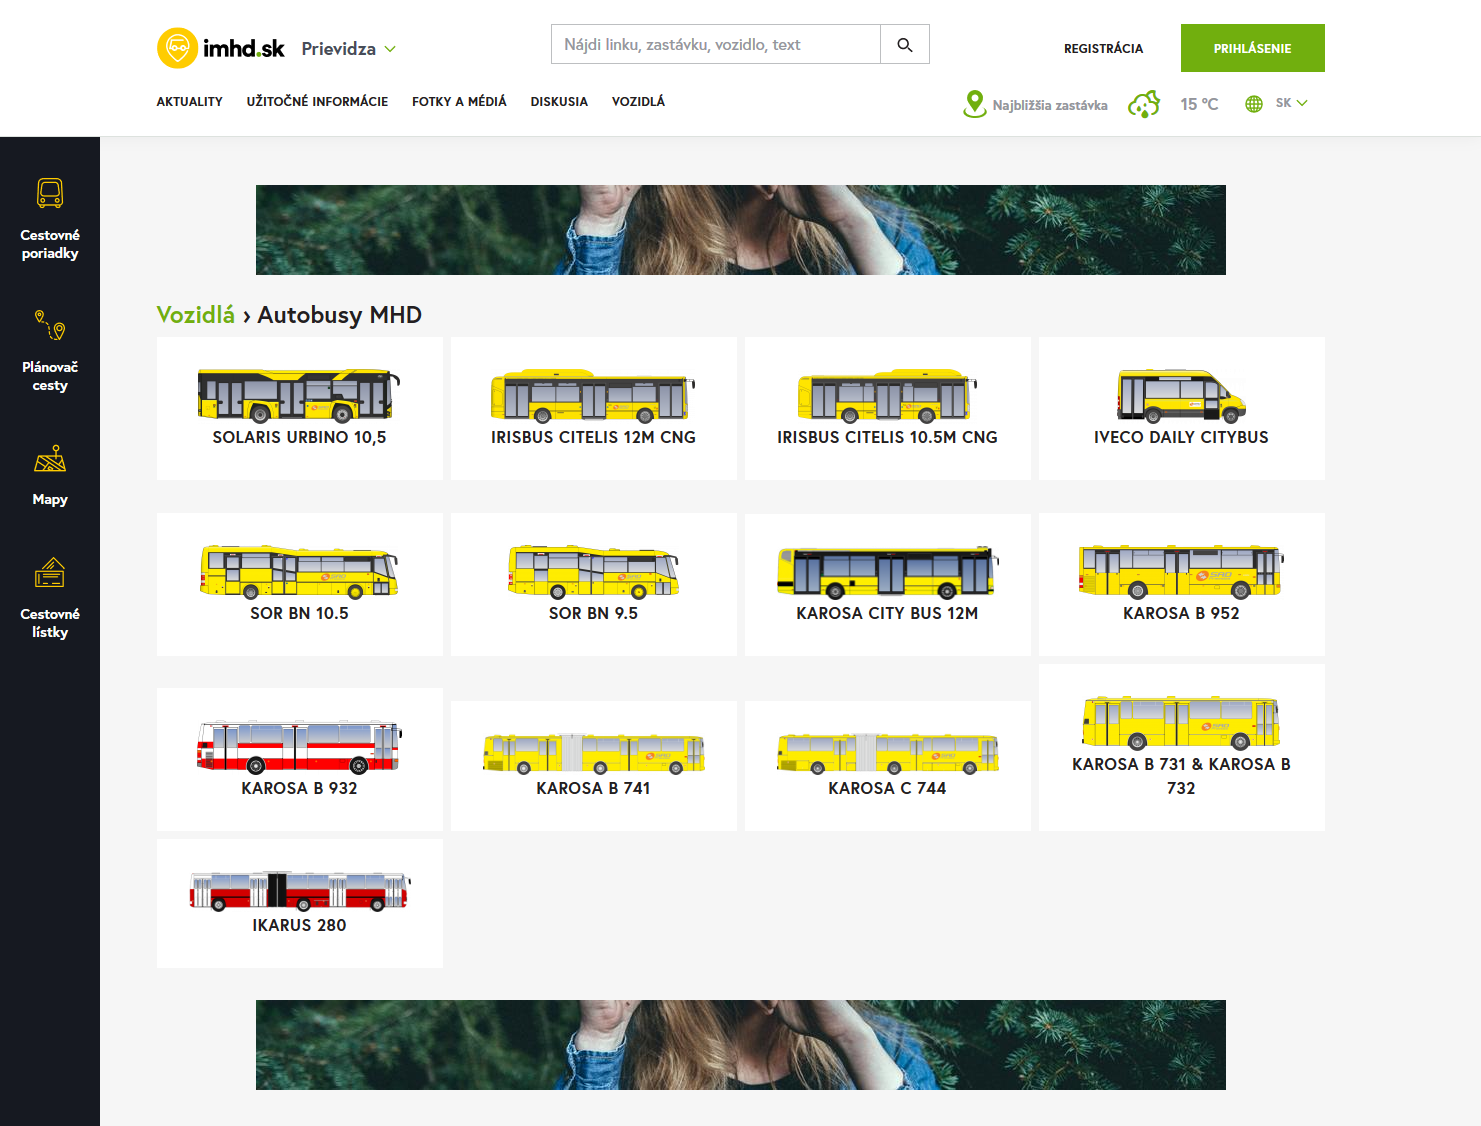Click the imhd.sk wordmark text
The width and height of the screenshot is (1481, 1126).
(x=243, y=48)
